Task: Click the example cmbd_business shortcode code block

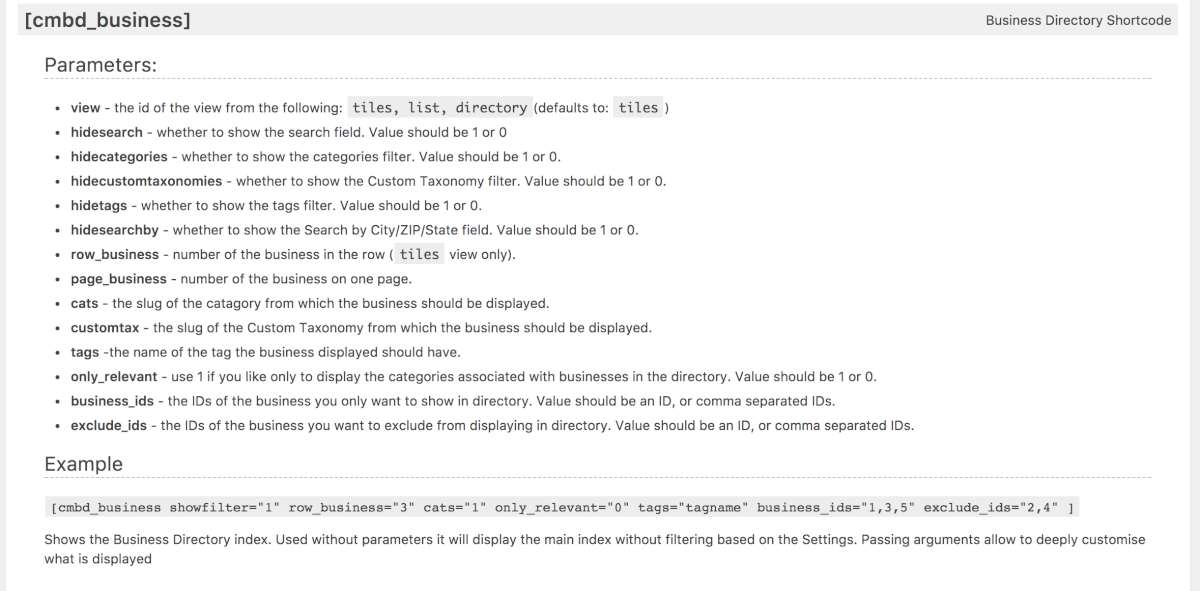Action: pyautogui.click(x=561, y=508)
